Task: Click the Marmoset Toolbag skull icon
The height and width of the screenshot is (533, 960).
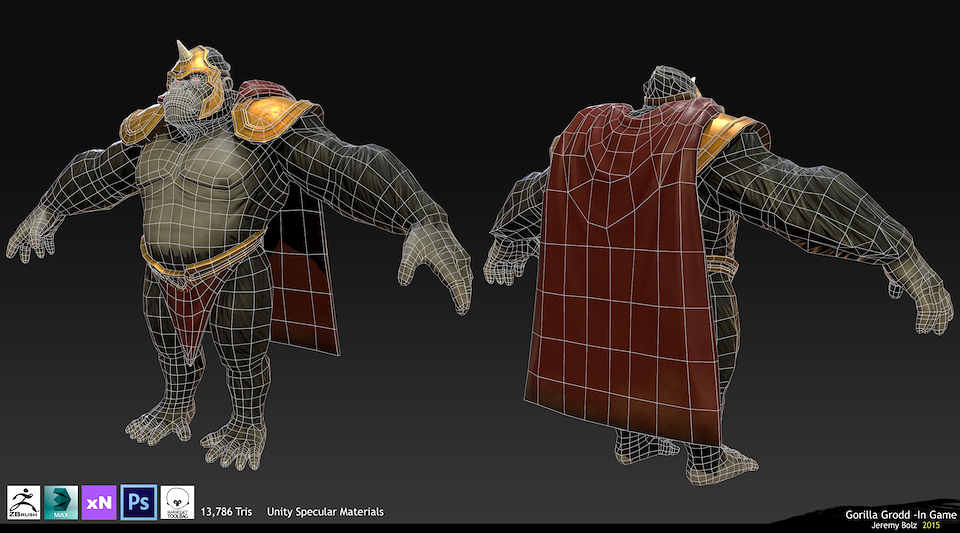Action: coord(178,502)
